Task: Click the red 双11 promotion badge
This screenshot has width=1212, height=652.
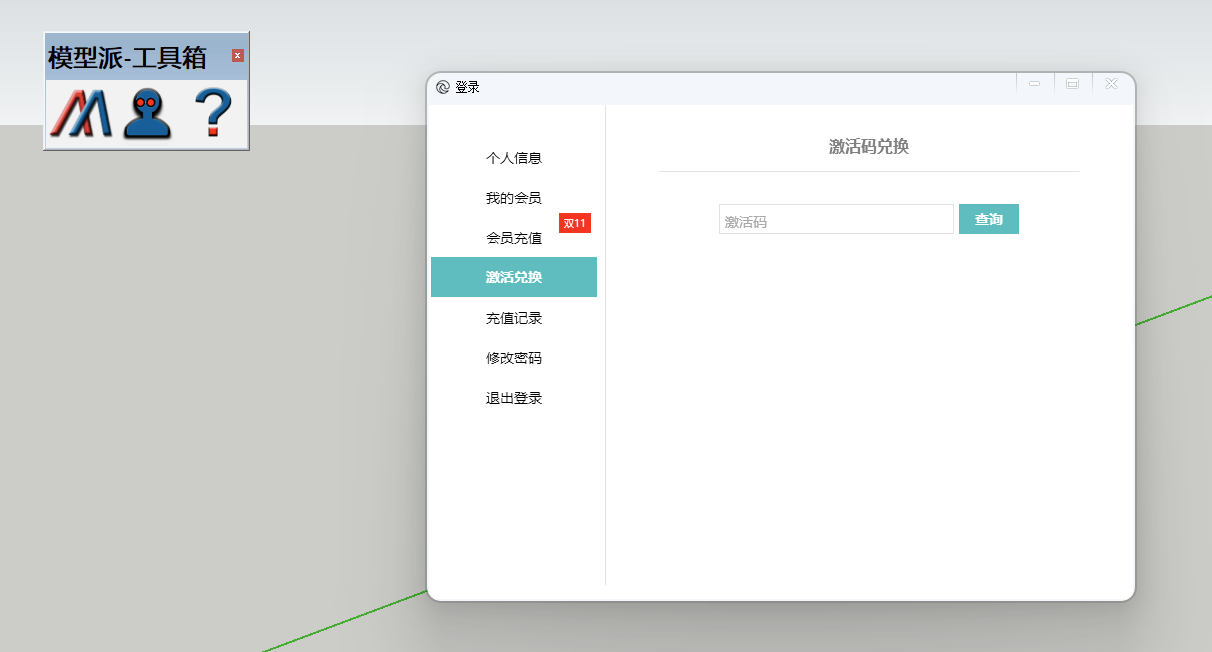Action: pos(574,223)
